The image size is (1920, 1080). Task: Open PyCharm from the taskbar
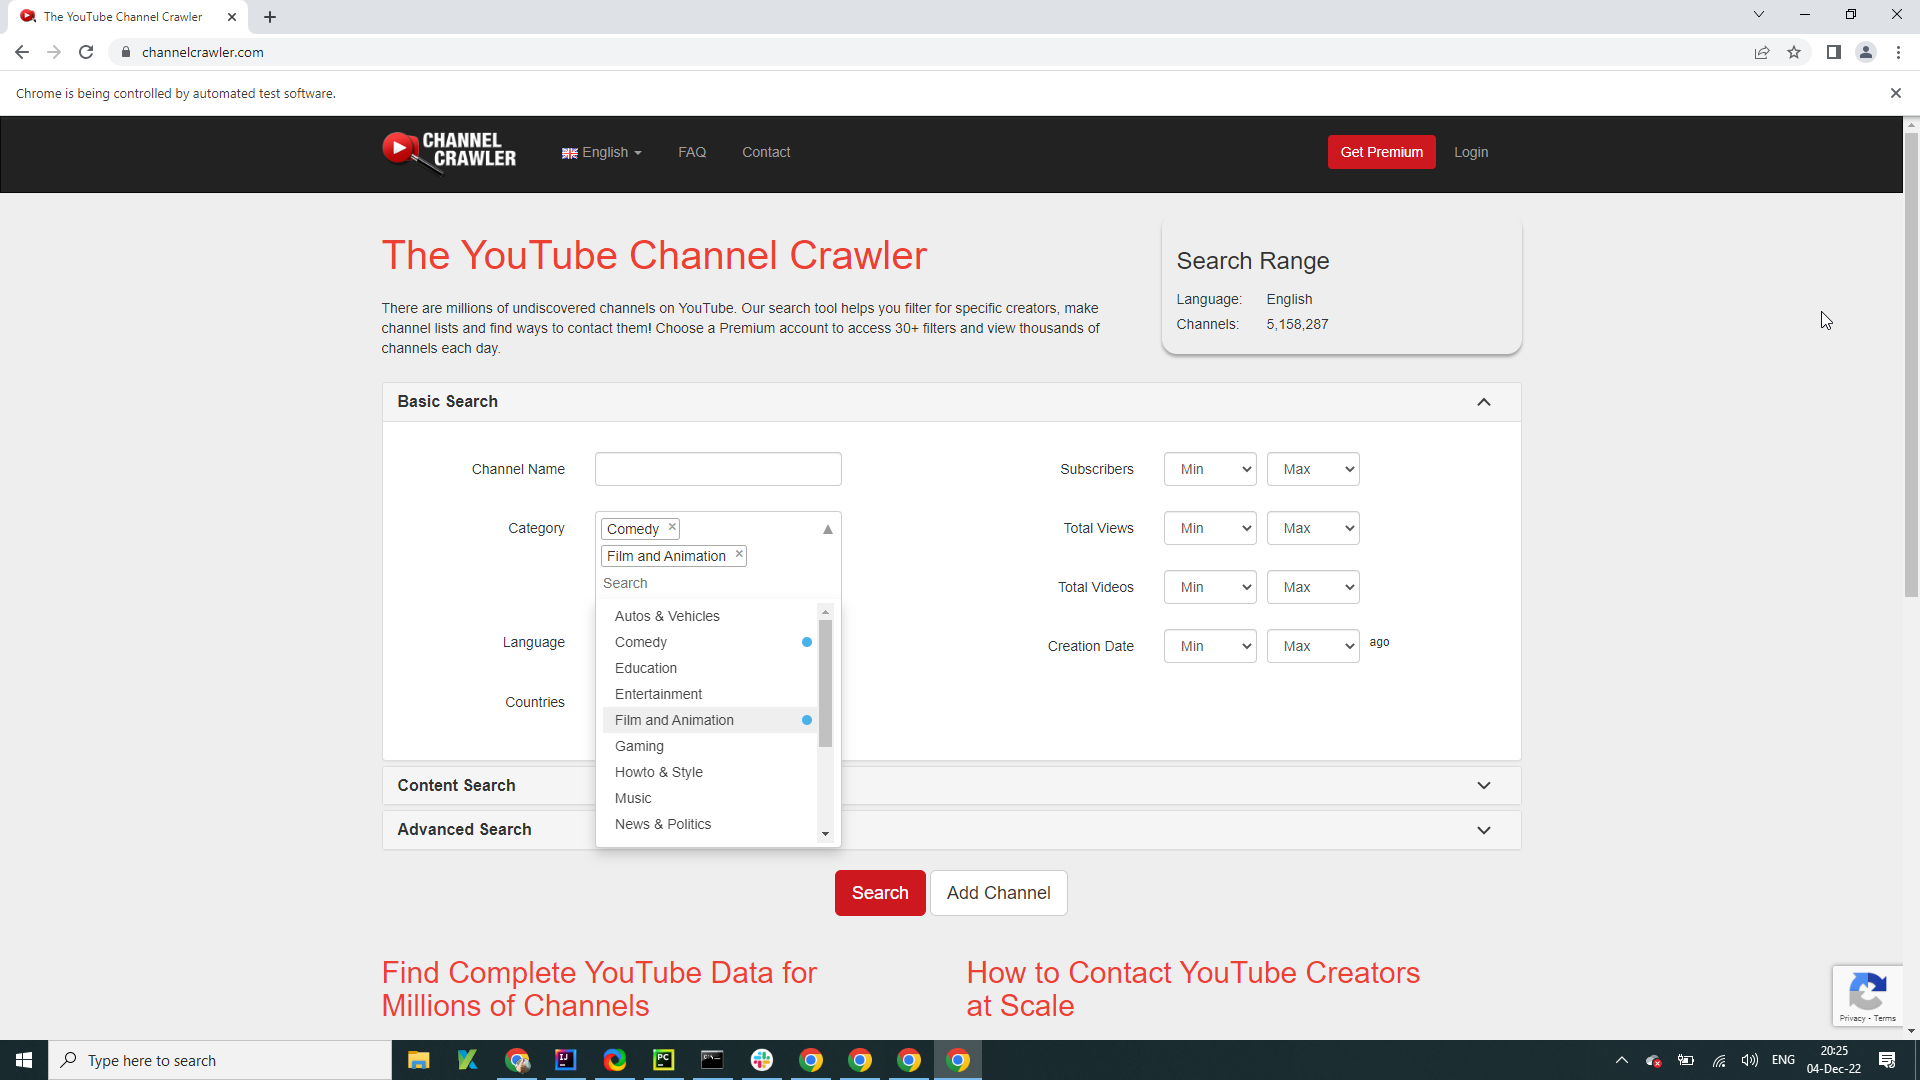[x=664, y=1060]
